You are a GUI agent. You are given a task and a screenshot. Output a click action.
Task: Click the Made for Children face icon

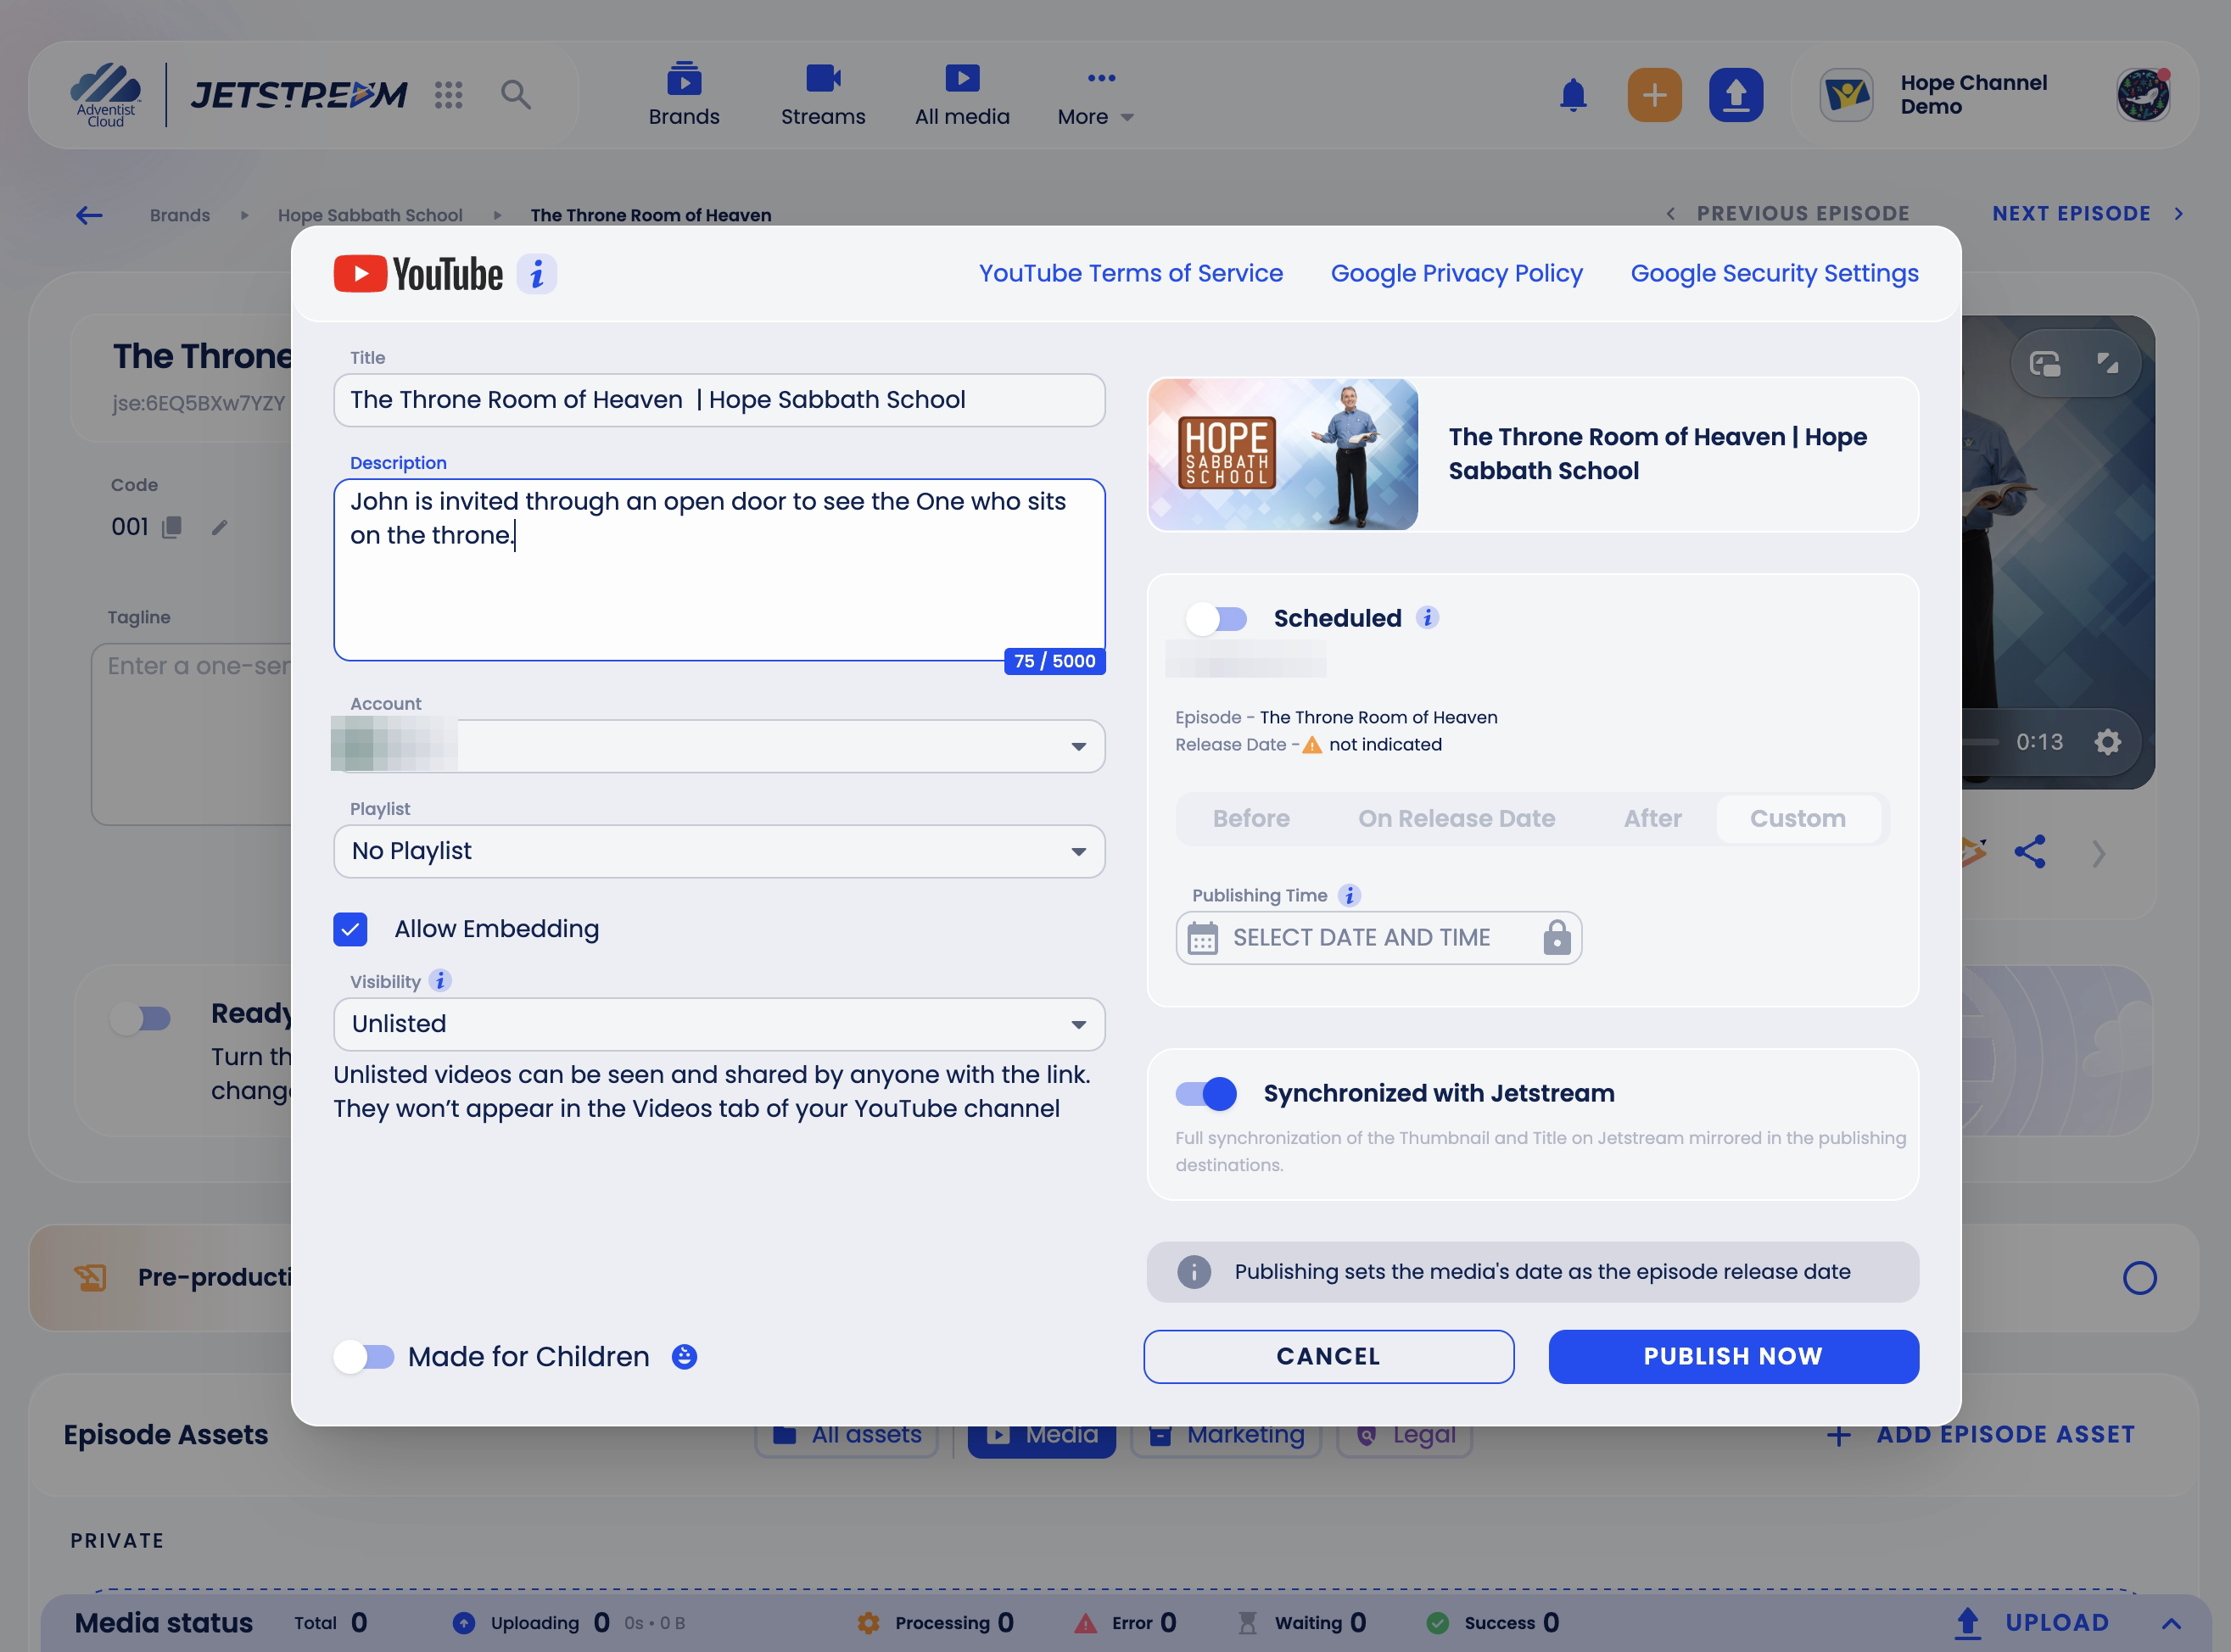tap(684, 1356)
